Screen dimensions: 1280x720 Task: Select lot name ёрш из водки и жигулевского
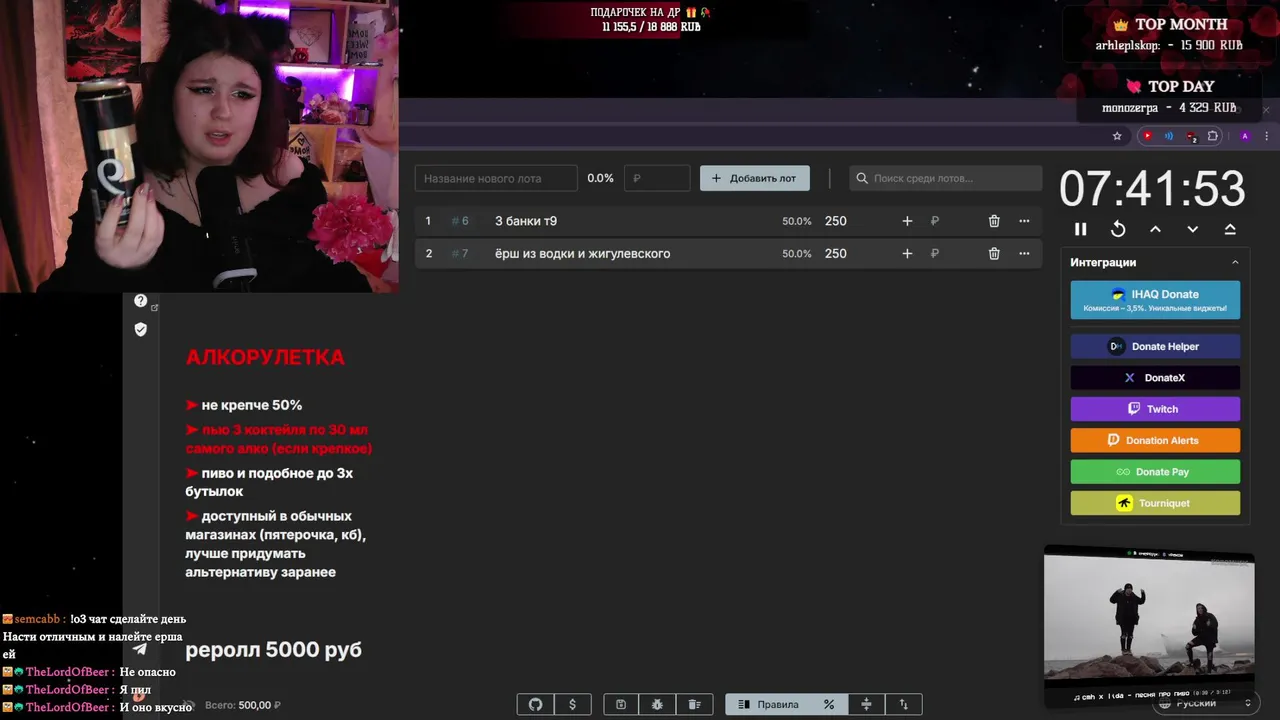coord(583,254)
